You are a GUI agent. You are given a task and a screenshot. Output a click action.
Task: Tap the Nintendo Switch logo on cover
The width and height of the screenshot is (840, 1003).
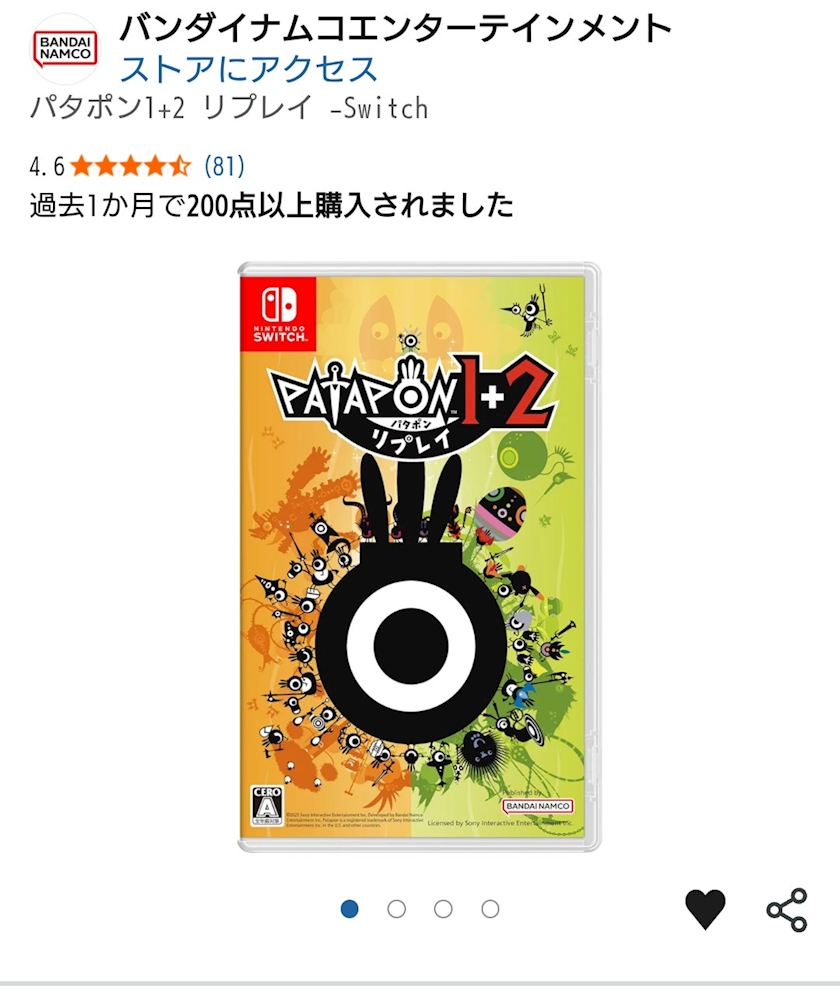pyautogui.click(x=279, y=313)
